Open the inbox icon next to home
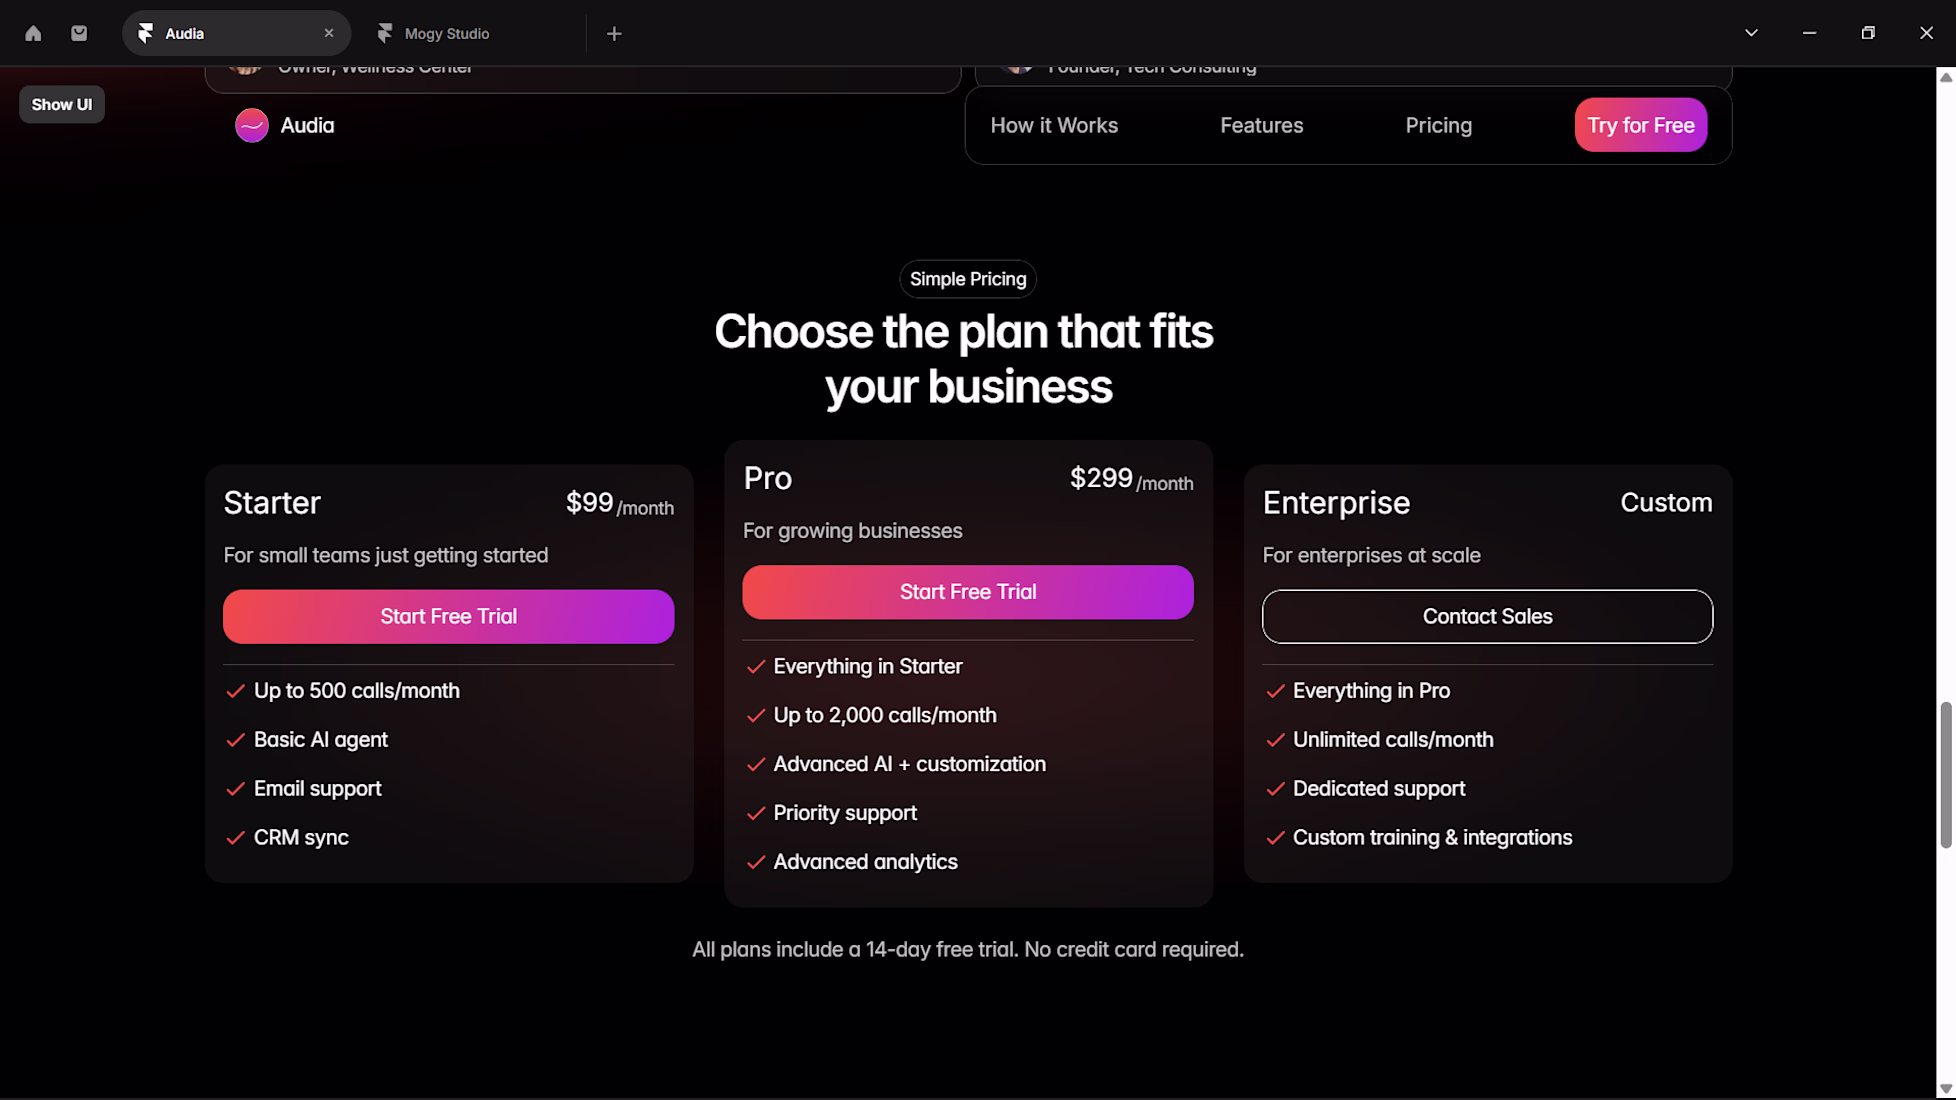Viewport: 1956px width, 1100px height. tap(79, 33)
